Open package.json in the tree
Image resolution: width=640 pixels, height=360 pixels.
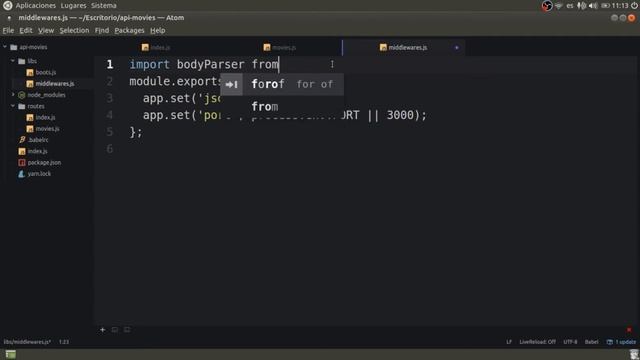click(44, 162)
